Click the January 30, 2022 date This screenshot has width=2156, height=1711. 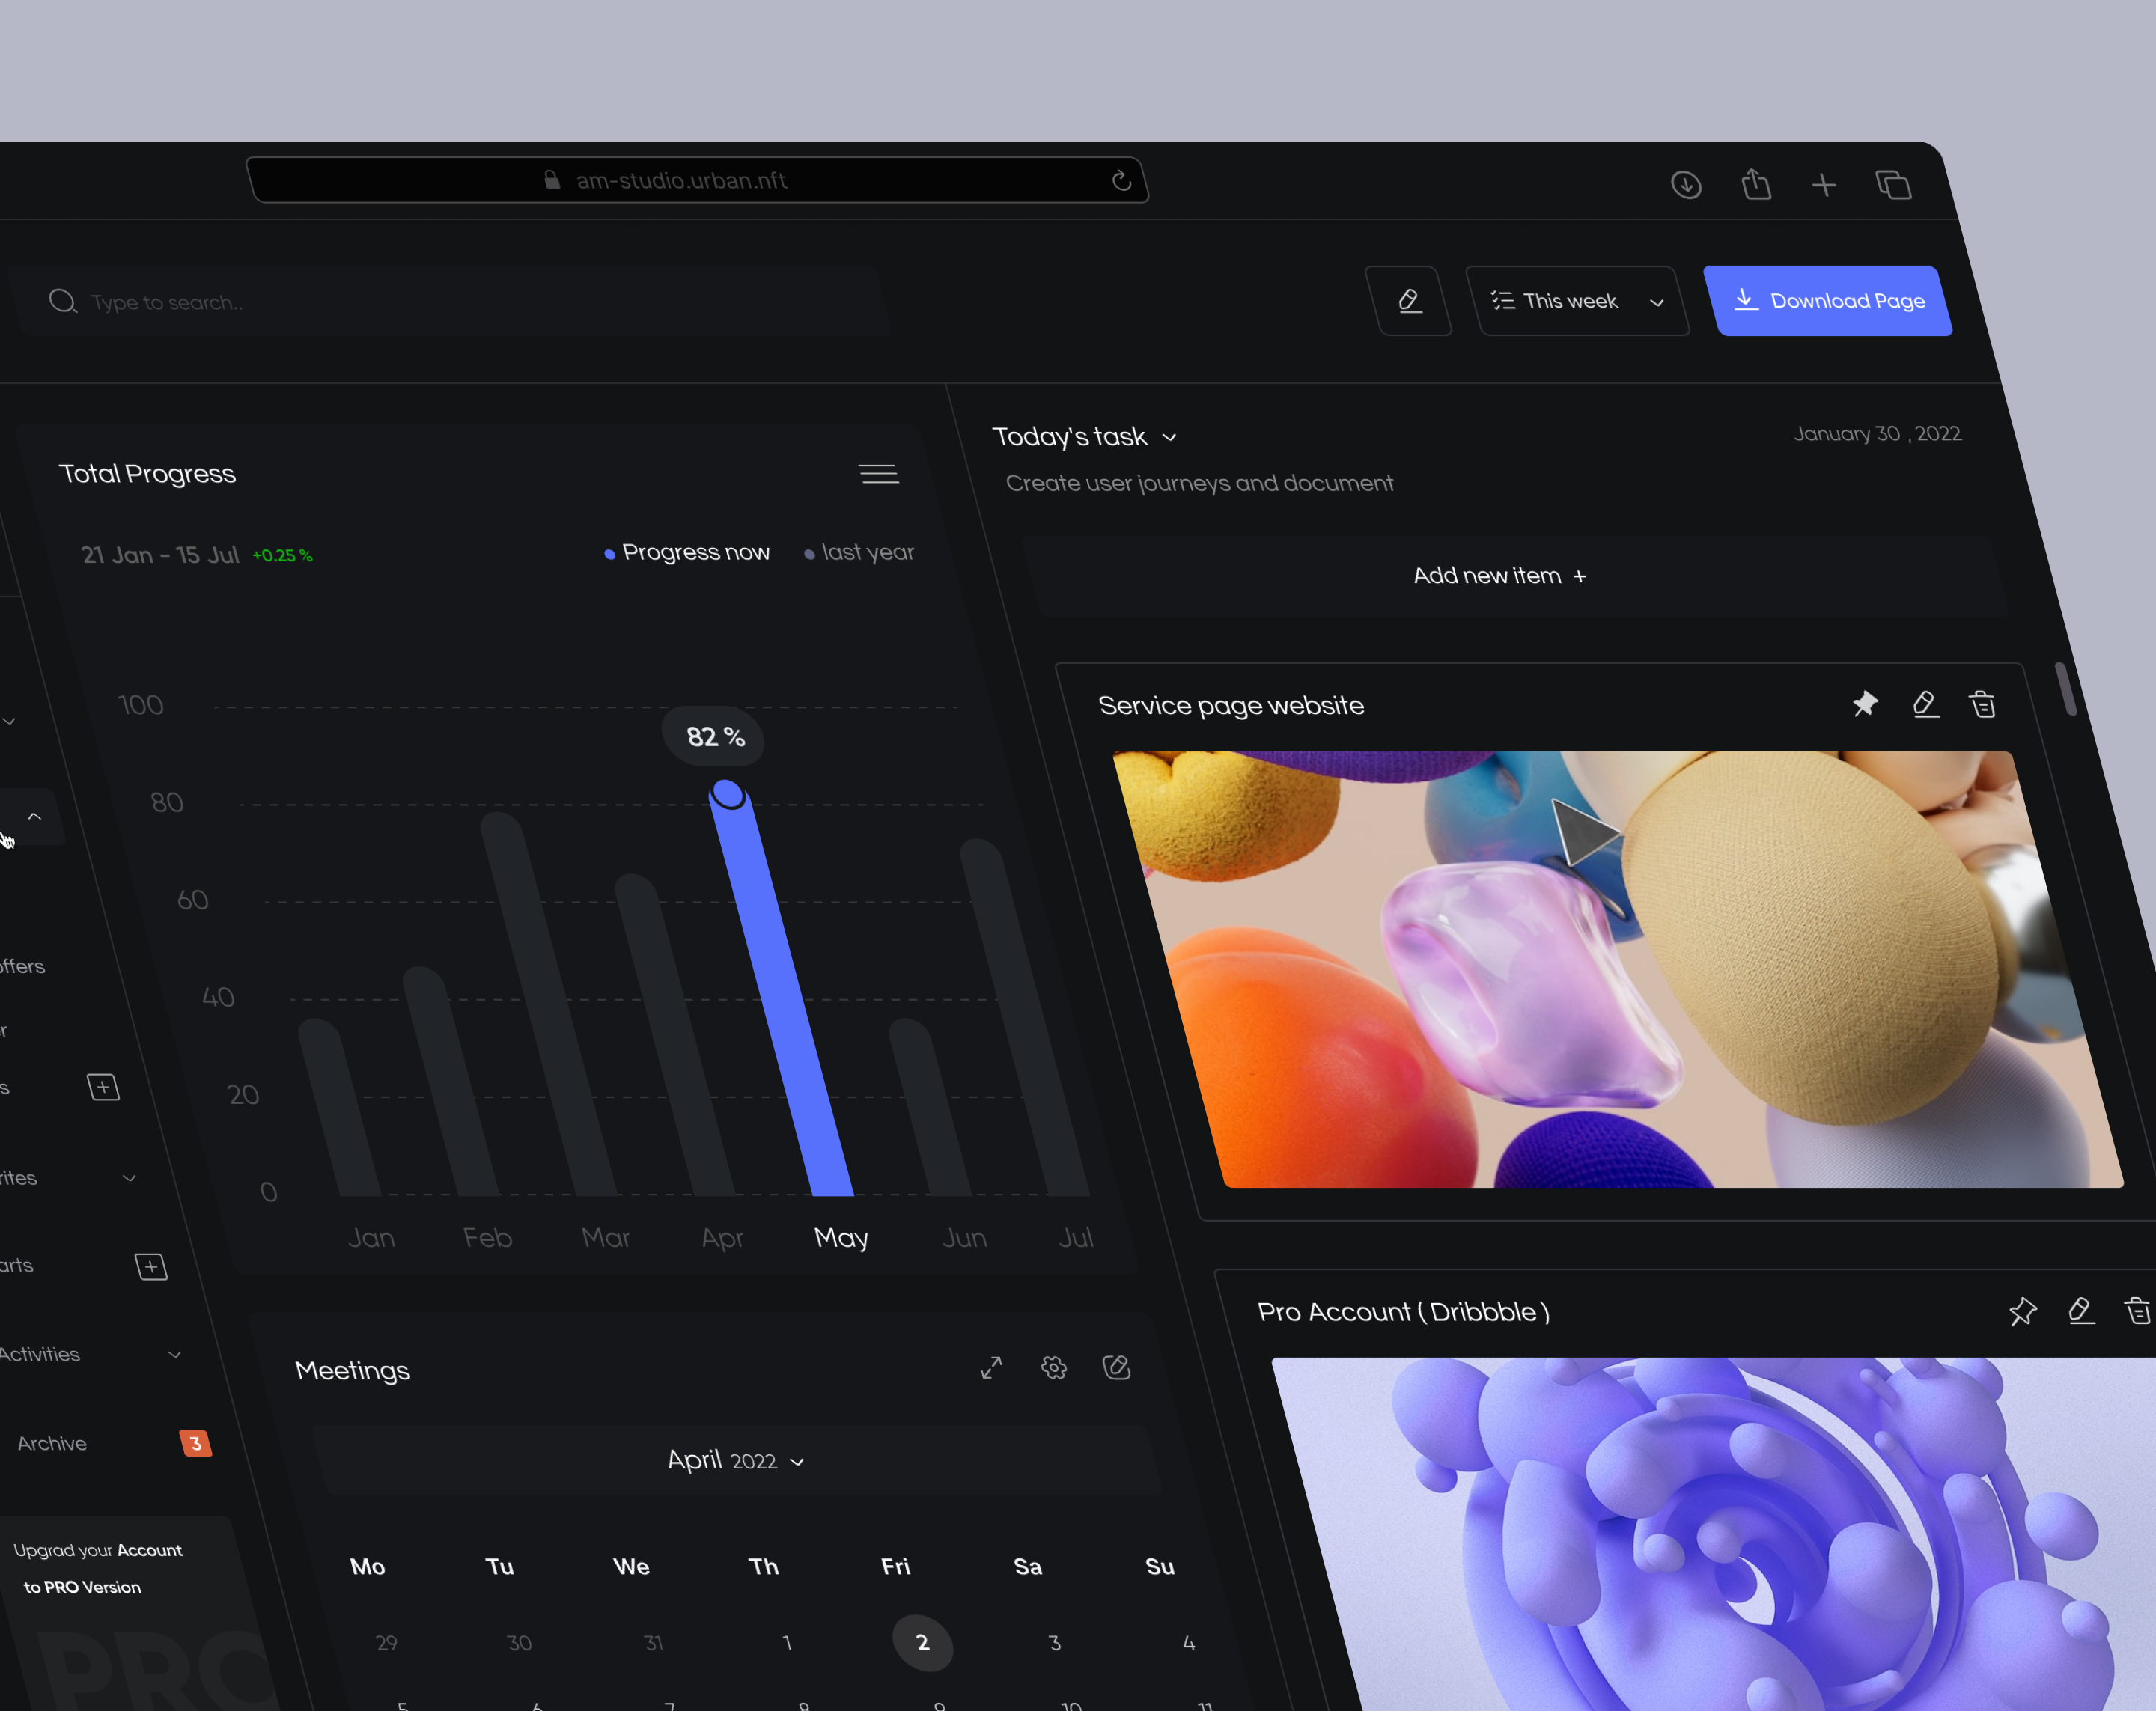(x=1877, y=434)
